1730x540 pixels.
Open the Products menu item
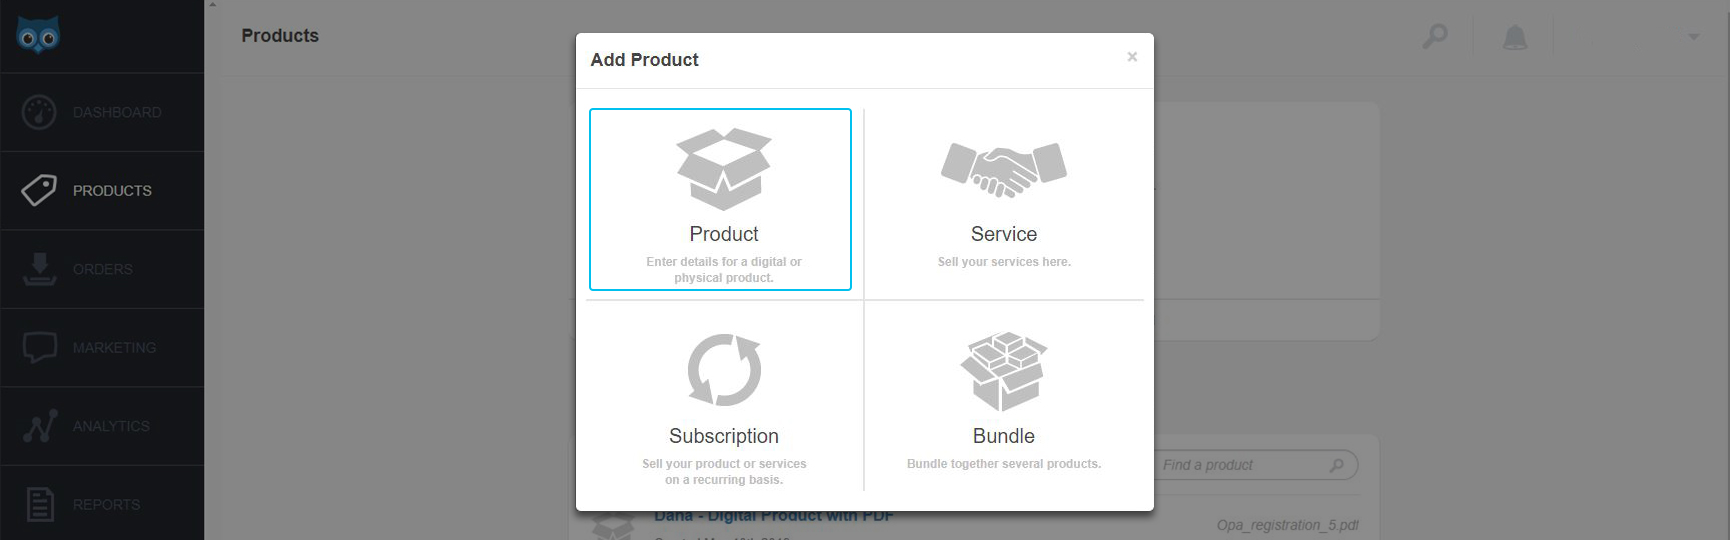coord(112,191)
